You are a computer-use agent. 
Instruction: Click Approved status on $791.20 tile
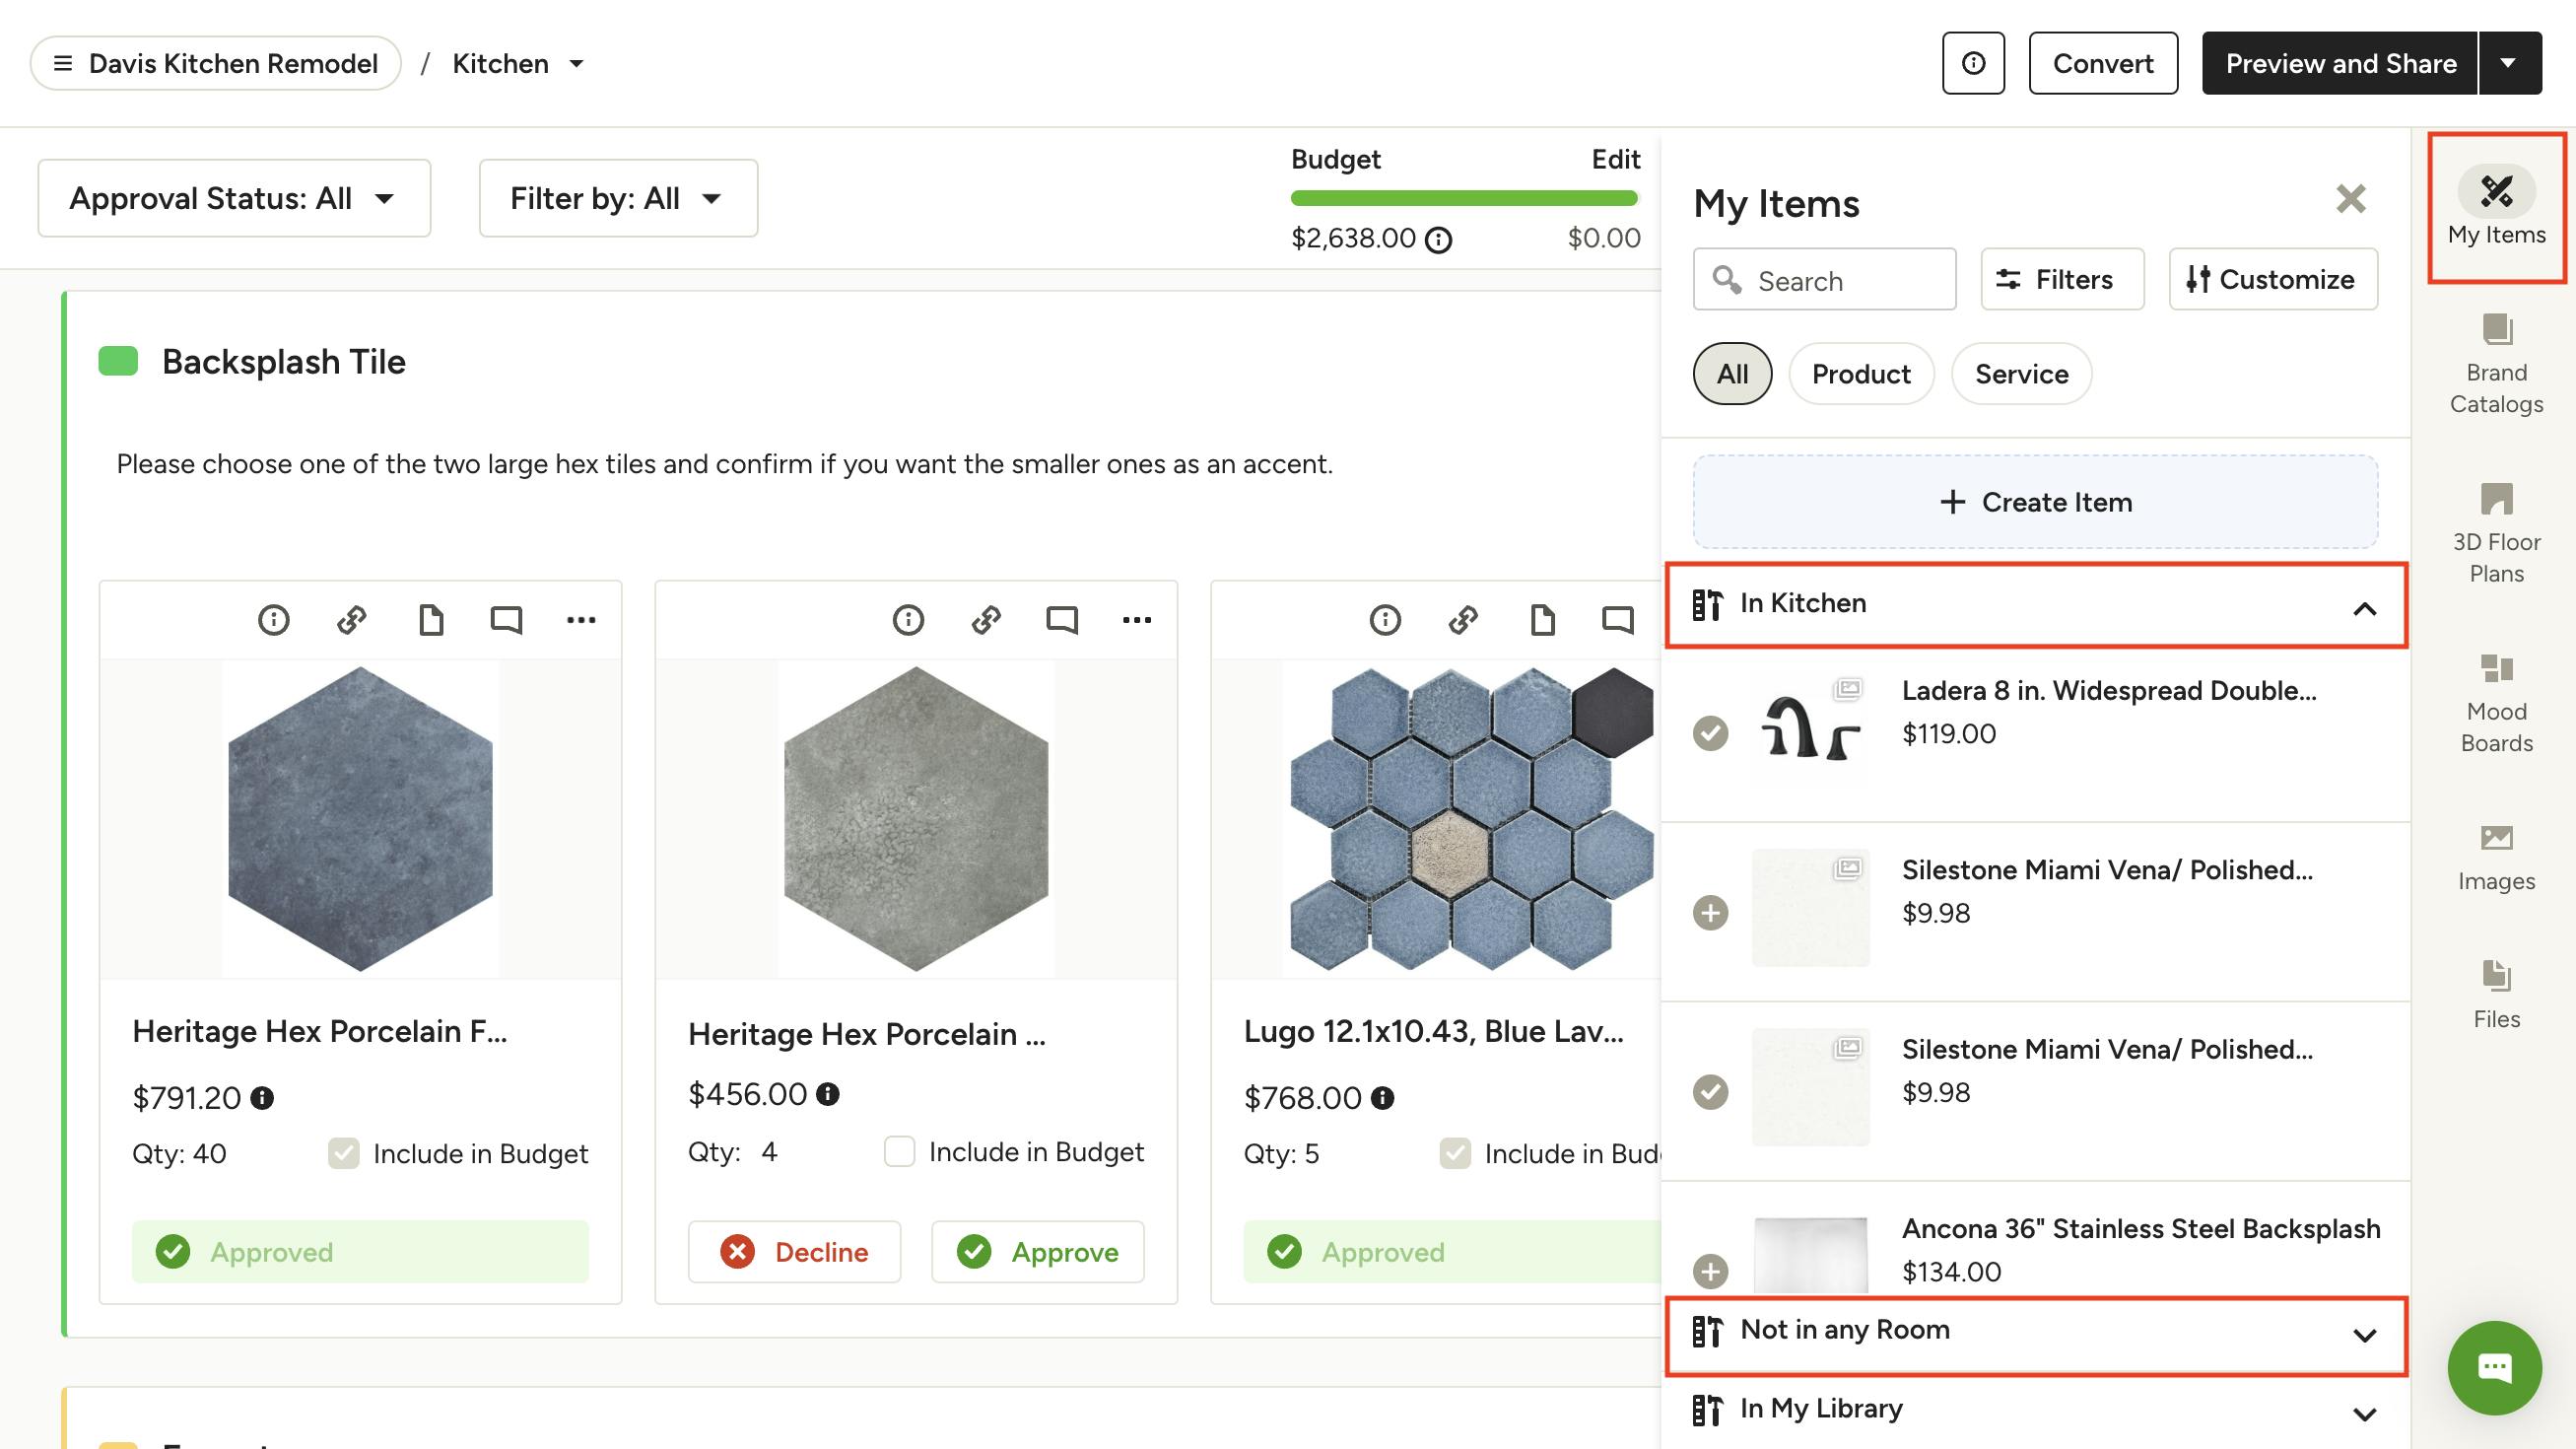[360, 1251]
